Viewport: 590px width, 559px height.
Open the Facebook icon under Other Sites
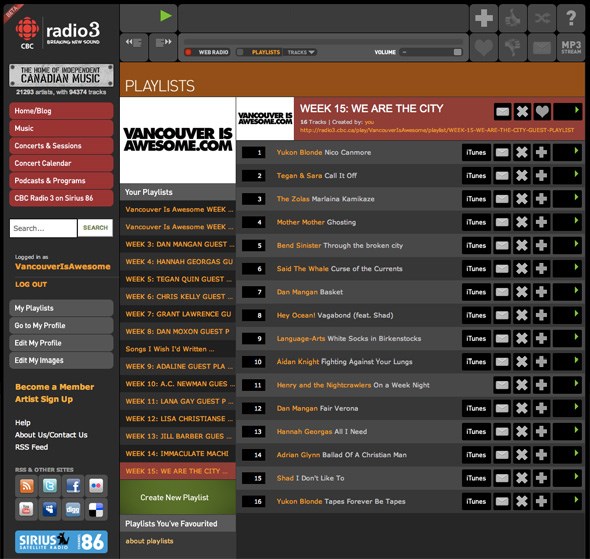click(73, 486)
